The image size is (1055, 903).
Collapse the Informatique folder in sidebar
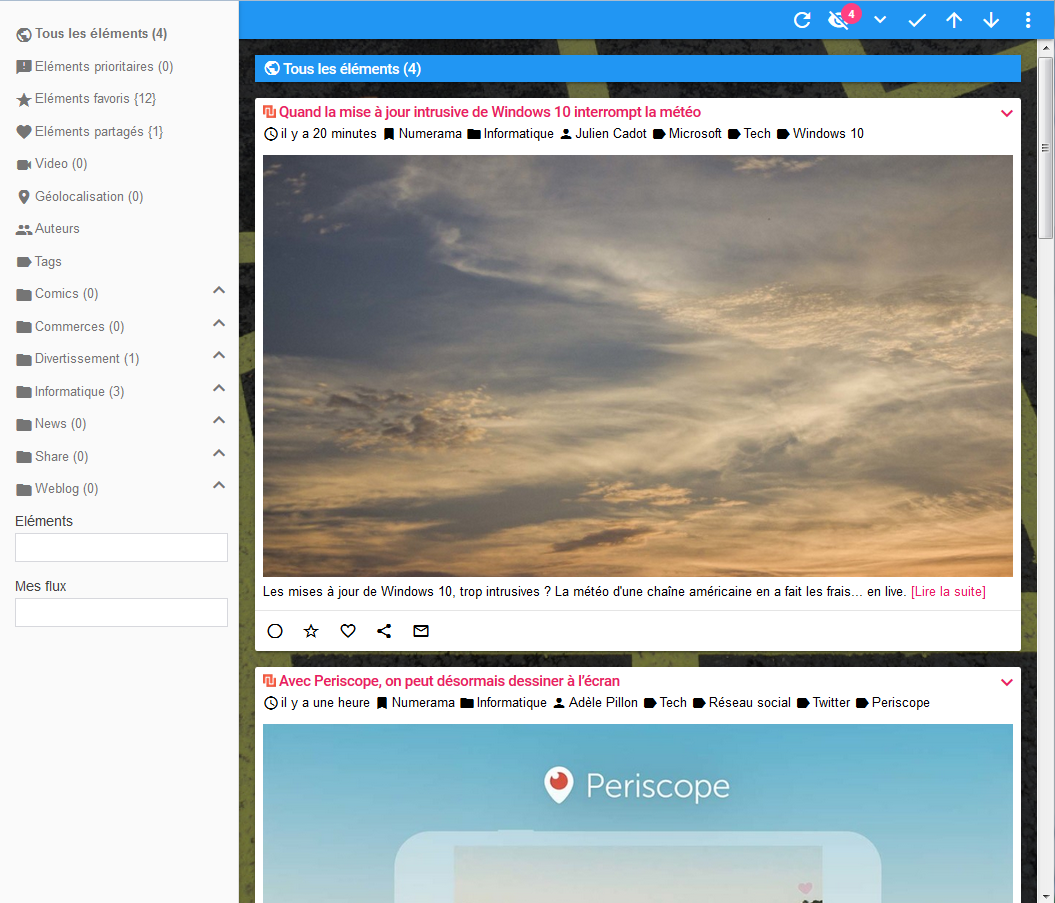point(219,388)
